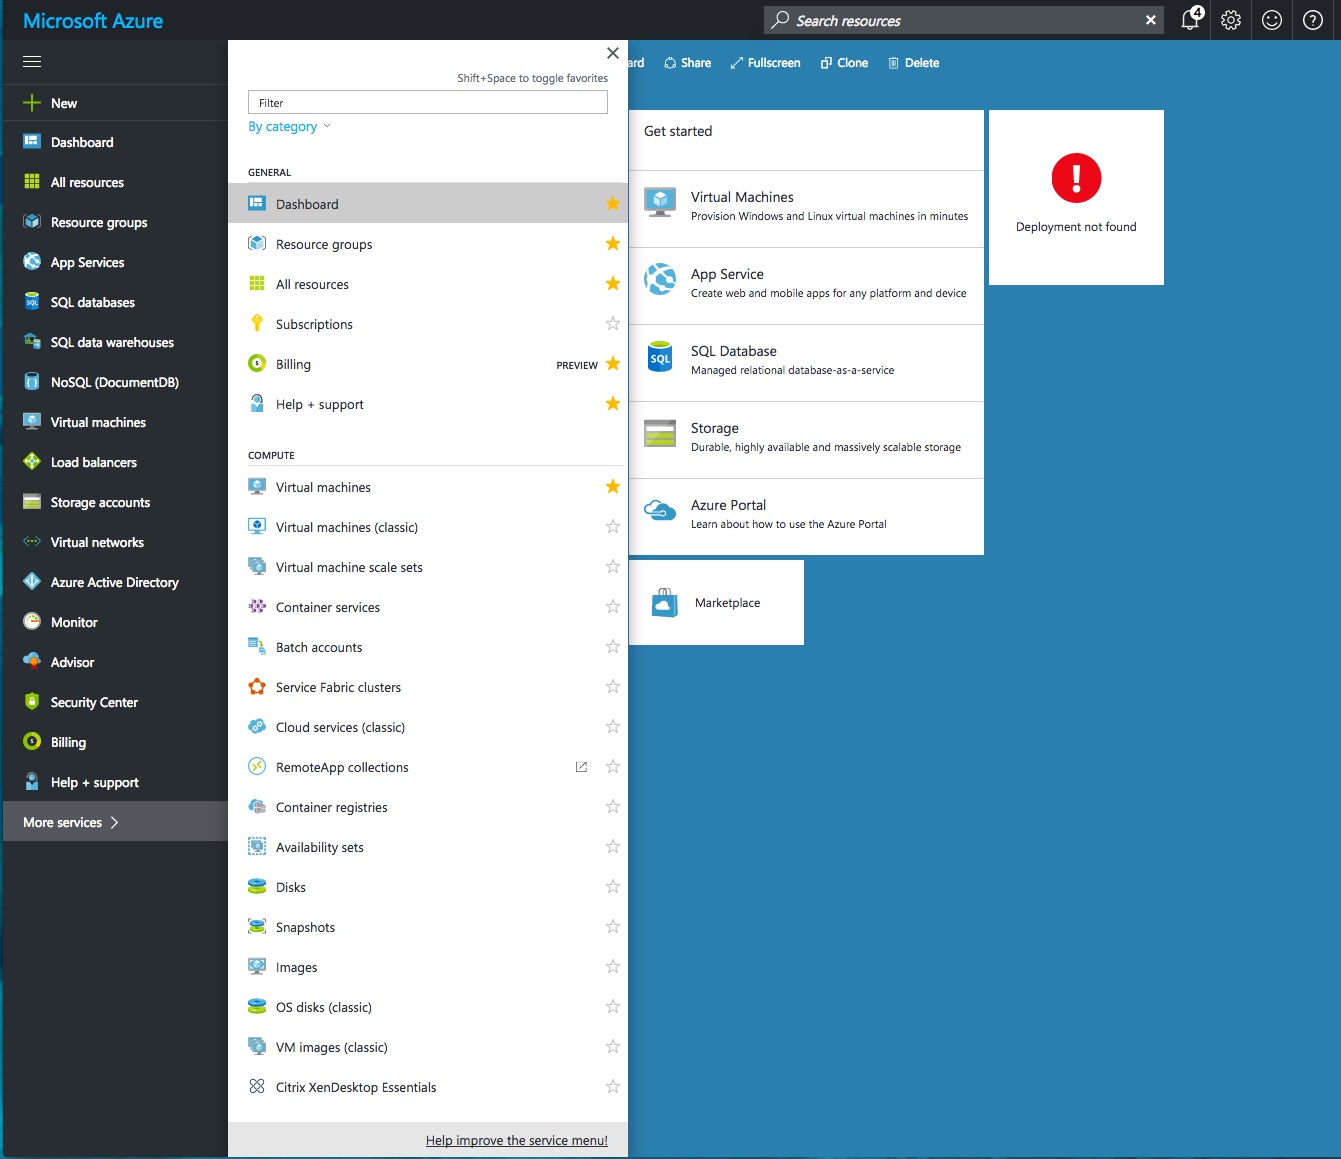The image size is (1341, 1159).
Task: Open external link icon for RemoteApp collections
Action: click(x=581, y=767)
